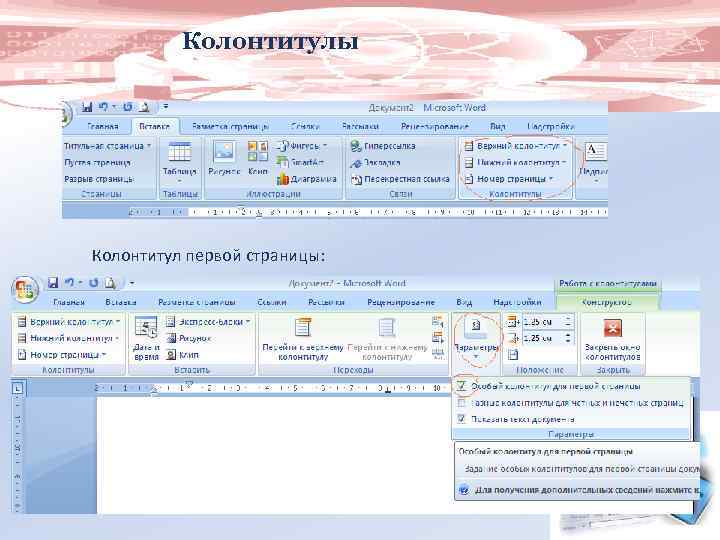720x540 pixels.
Task: Click the round Office button in the lower window
Action: tap(25, 290)
